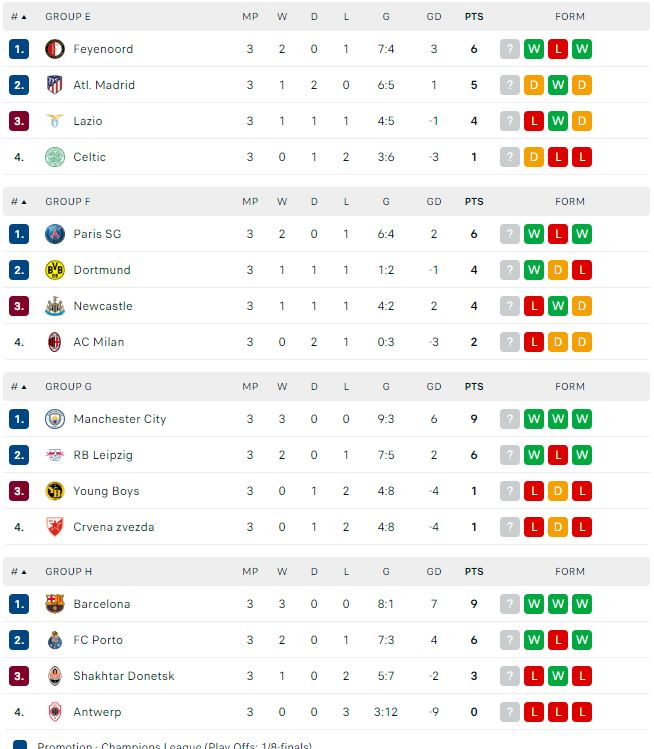This screenshot has width=654, height=749.
Task: Click Lazio's orange D form badge
Action: click(x=582, y=121)
